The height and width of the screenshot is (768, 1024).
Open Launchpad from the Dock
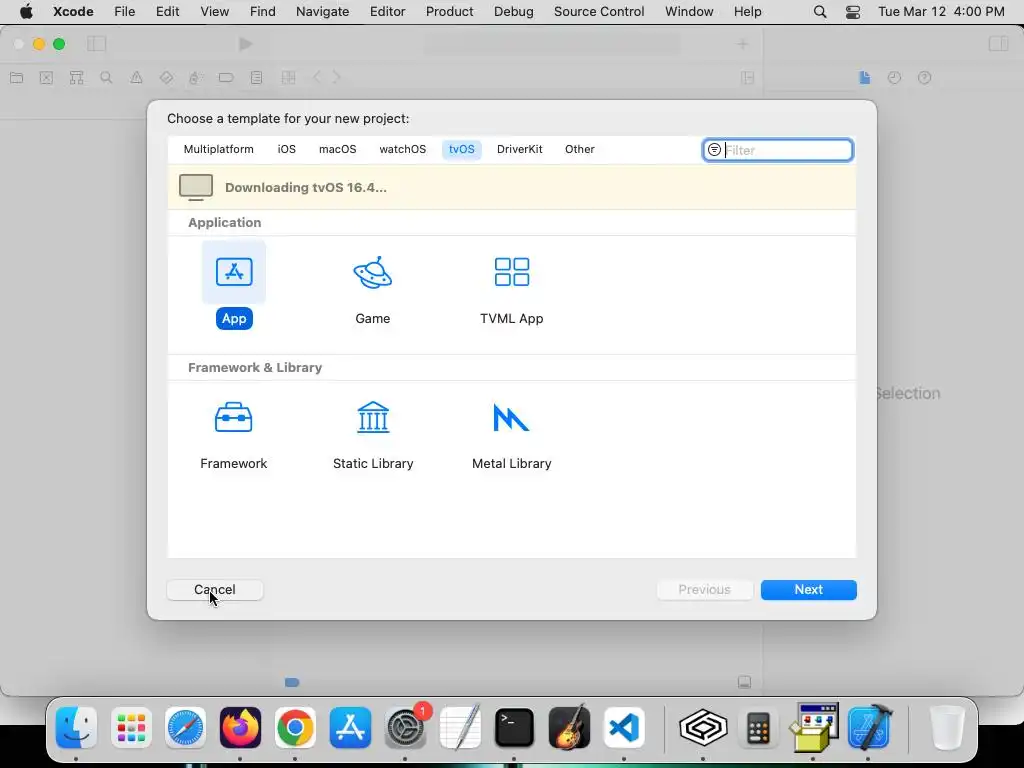(131, 728)
